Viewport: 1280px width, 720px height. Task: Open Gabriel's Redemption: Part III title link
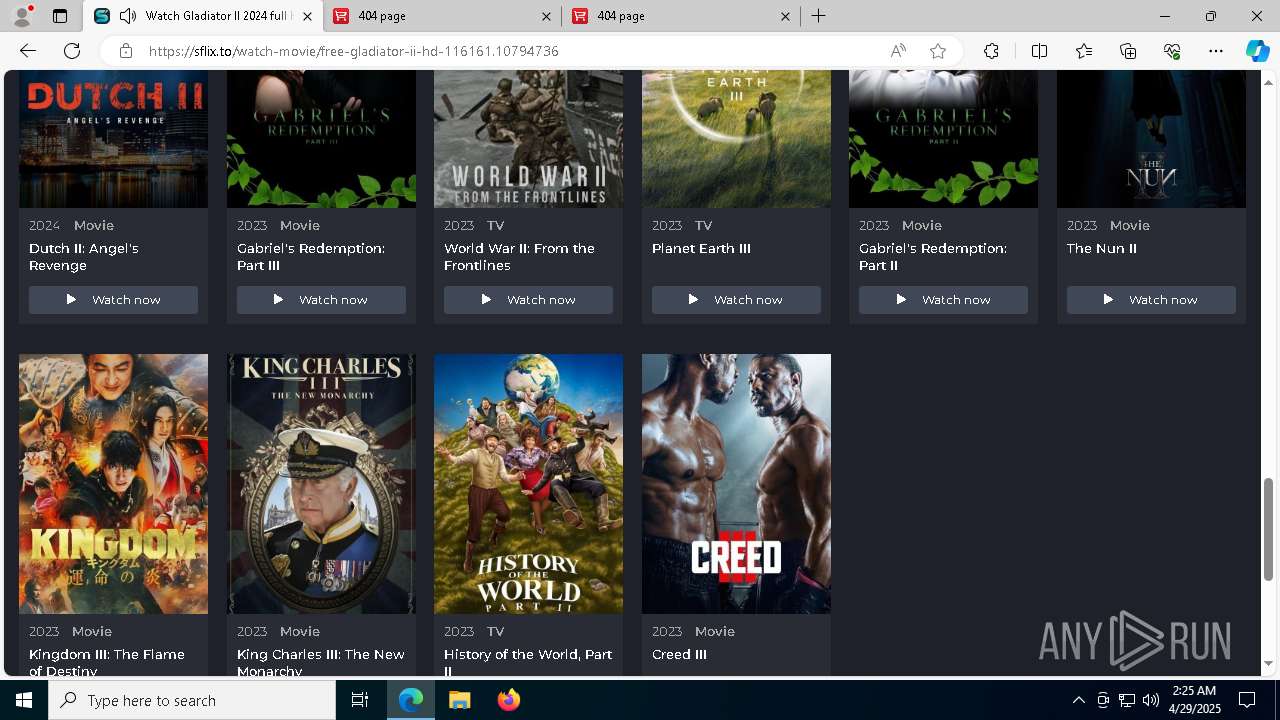[311, 257]
